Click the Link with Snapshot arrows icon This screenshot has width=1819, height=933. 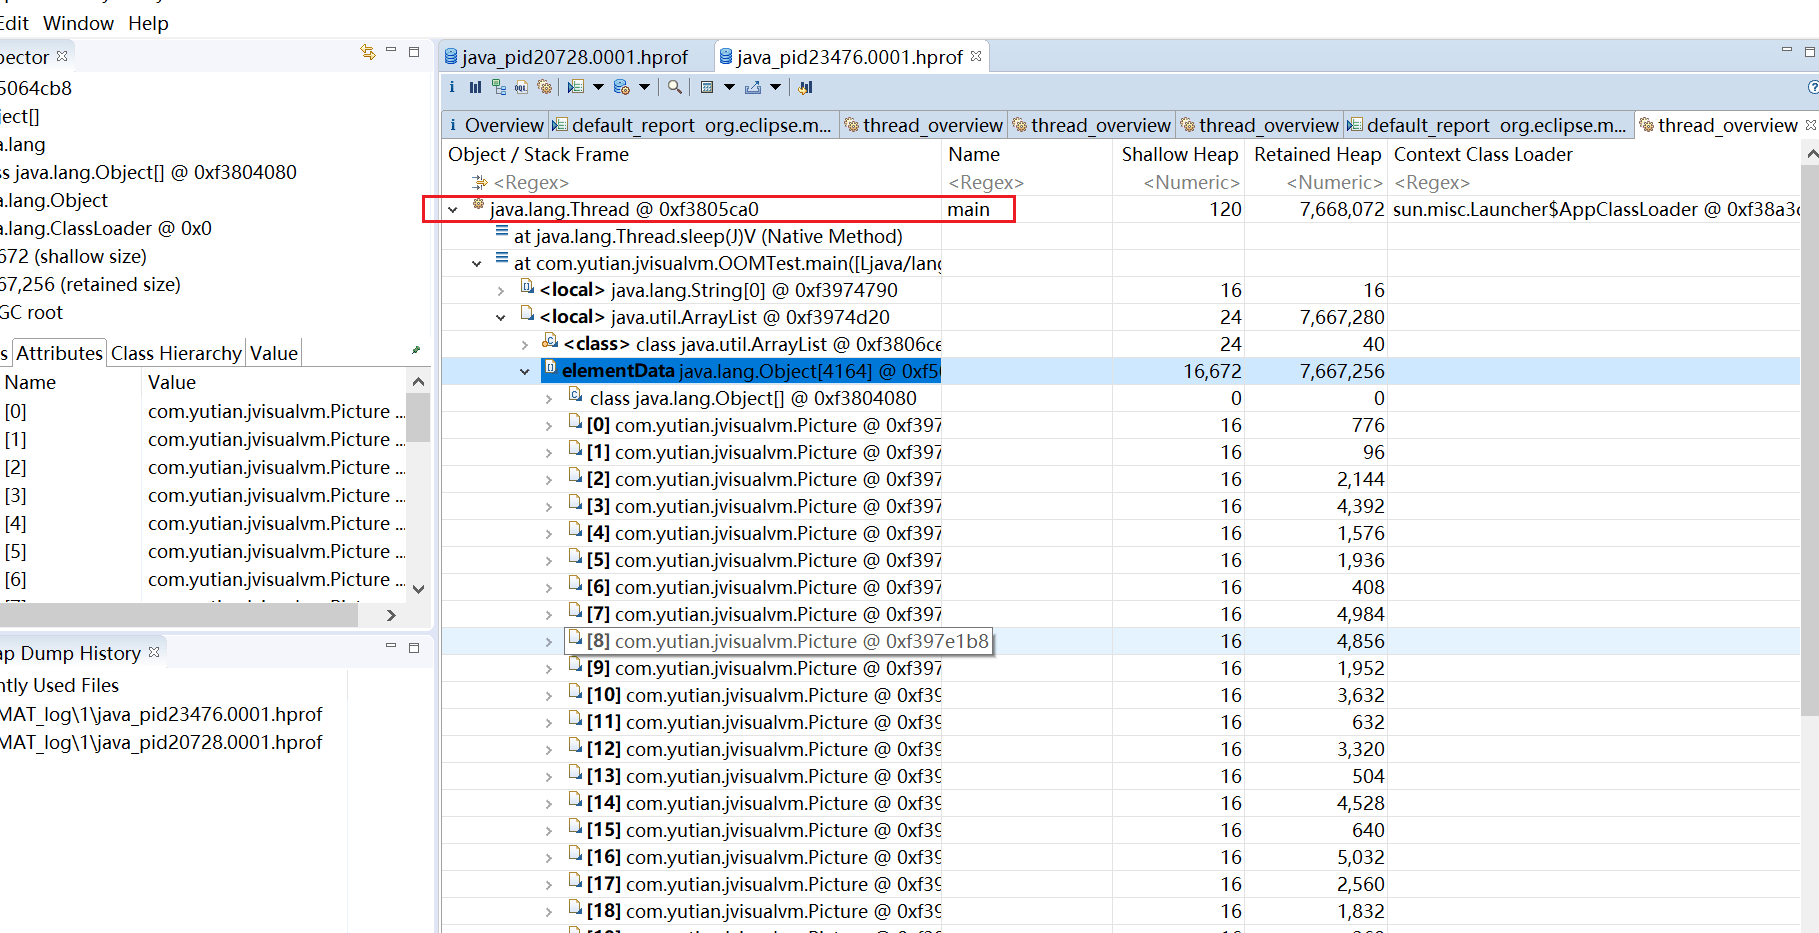point(367,52)
